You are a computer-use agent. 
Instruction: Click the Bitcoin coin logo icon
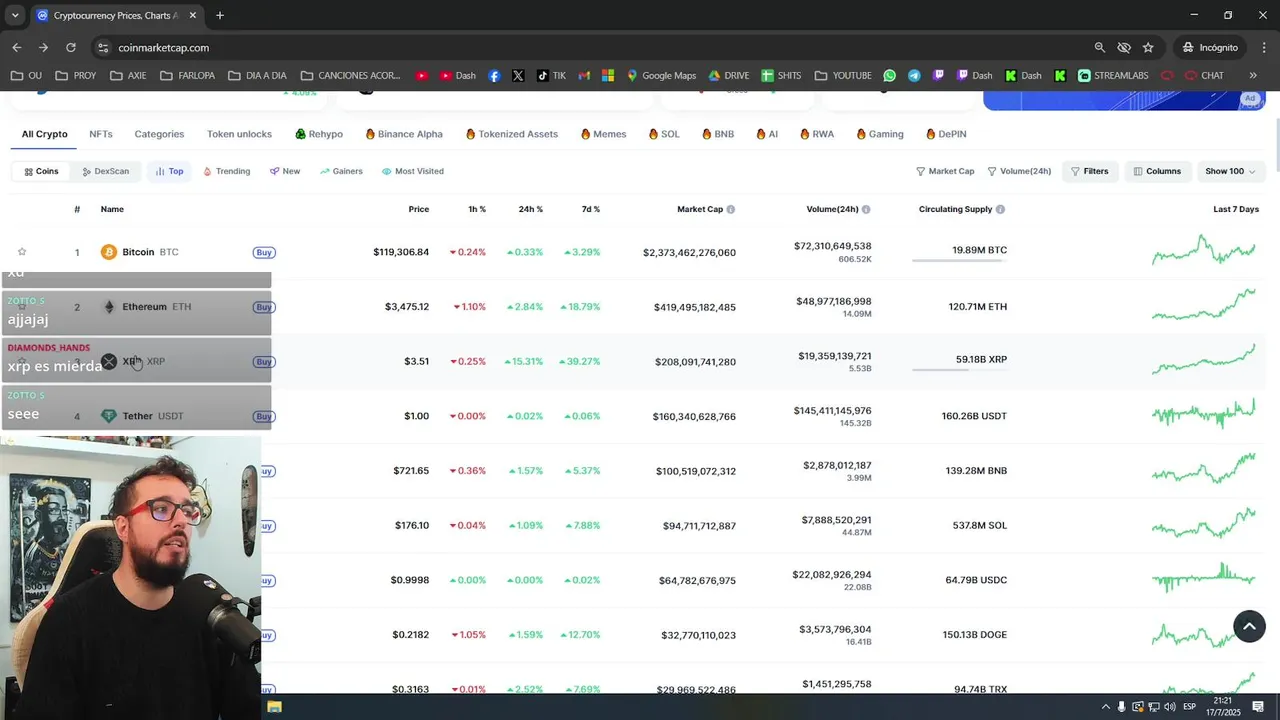109,252
